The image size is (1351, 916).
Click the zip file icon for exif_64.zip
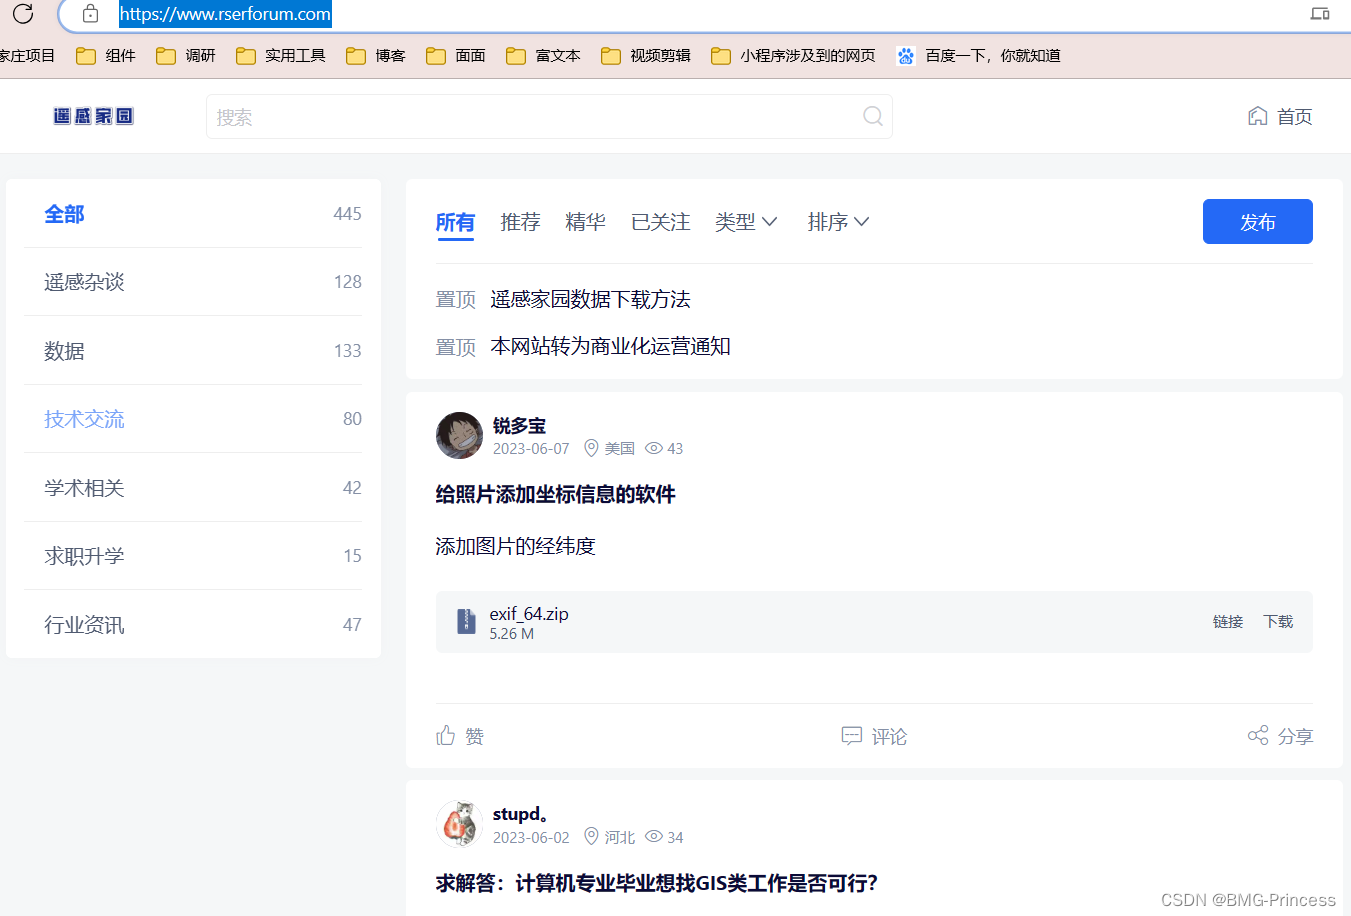pyautogui.click(x=466, y=621)
